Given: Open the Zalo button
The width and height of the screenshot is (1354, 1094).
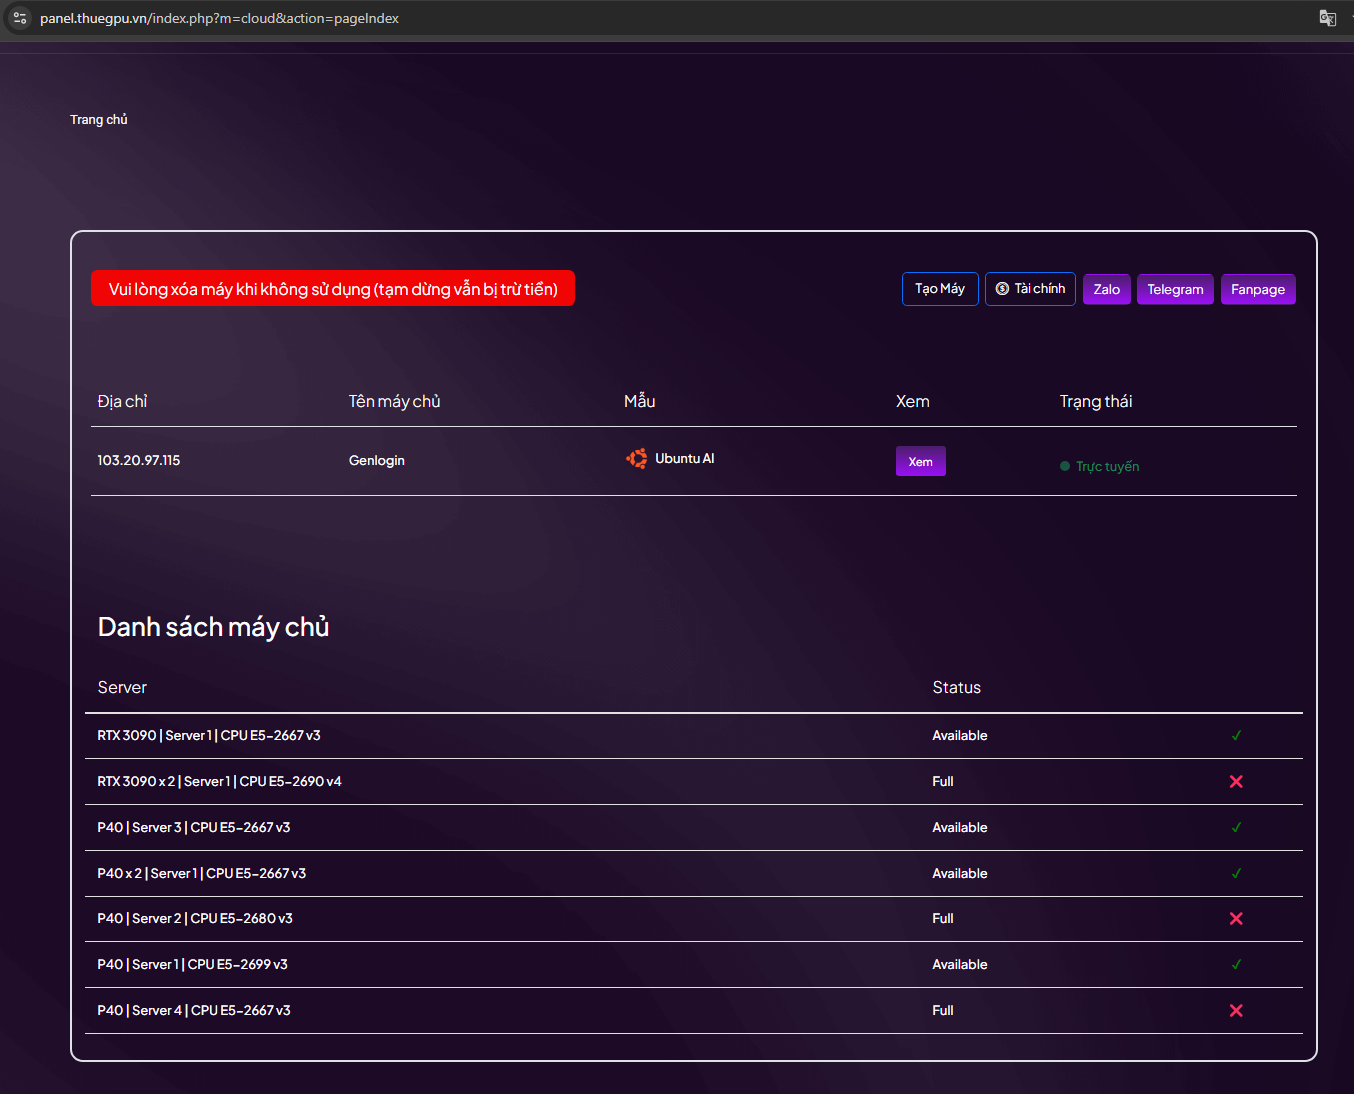Looking at the screenshot, I should [1106, 289].
